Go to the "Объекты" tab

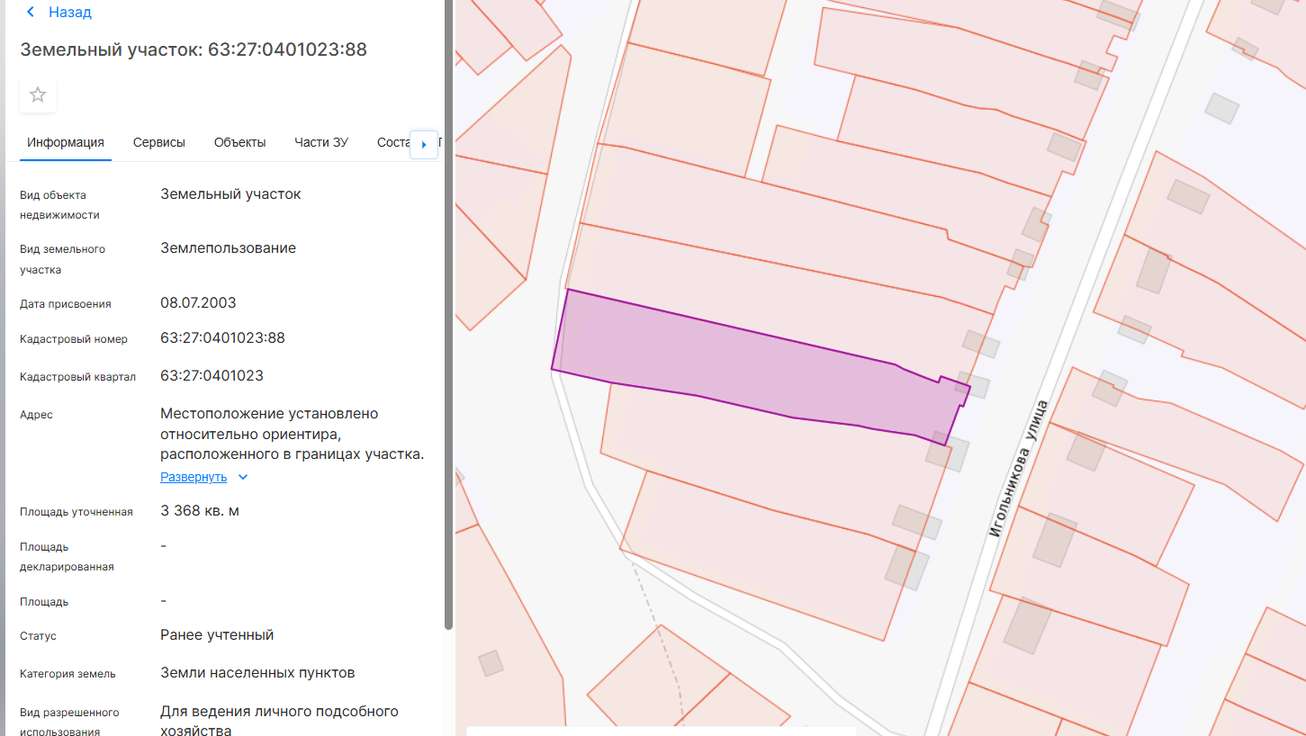tap(240, 142)
